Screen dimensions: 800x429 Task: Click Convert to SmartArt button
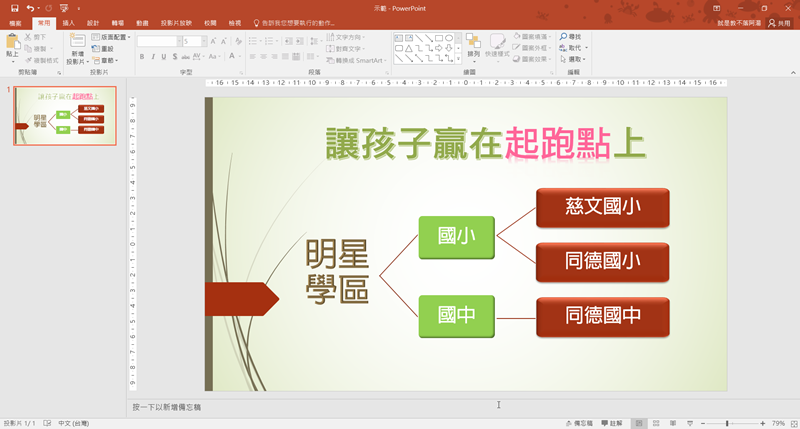click(356, 60)
